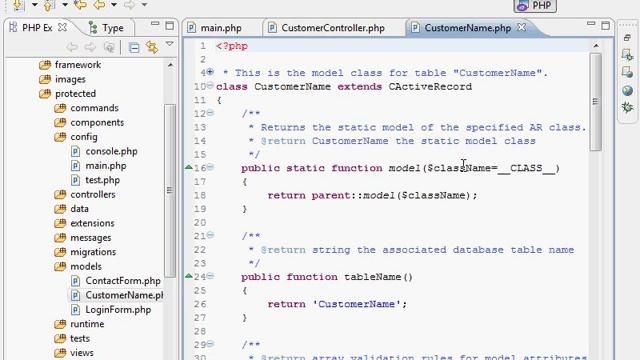640x360 pixels.
Task: Click the greyed forward arrow in main toolbar
Action: click(129, 5)
